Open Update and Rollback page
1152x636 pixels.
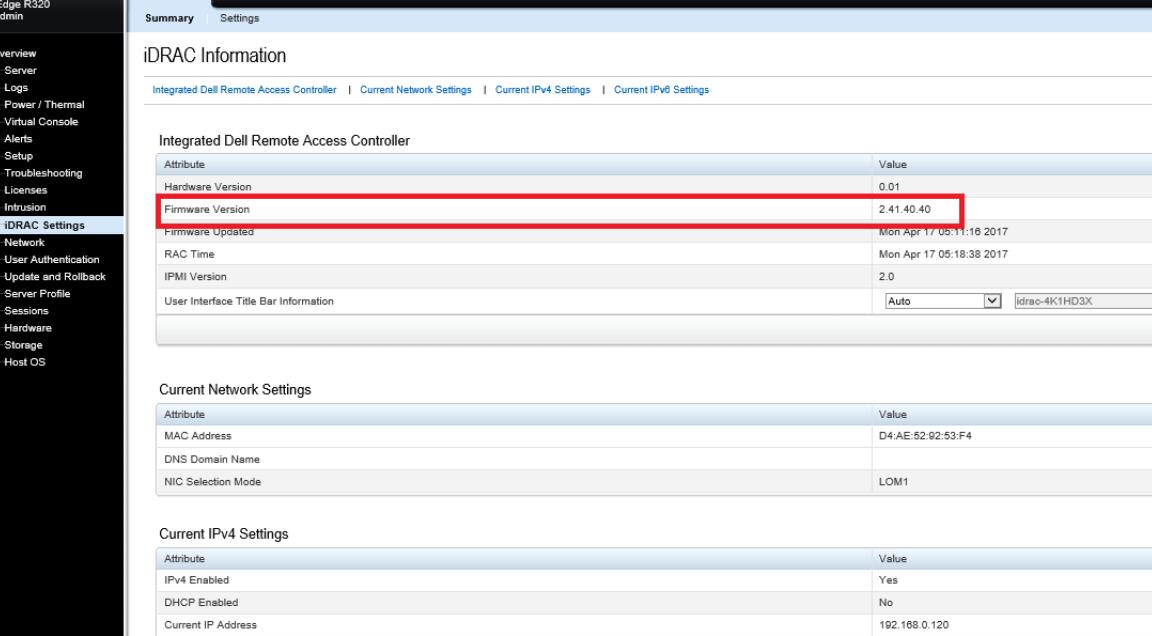55,276
